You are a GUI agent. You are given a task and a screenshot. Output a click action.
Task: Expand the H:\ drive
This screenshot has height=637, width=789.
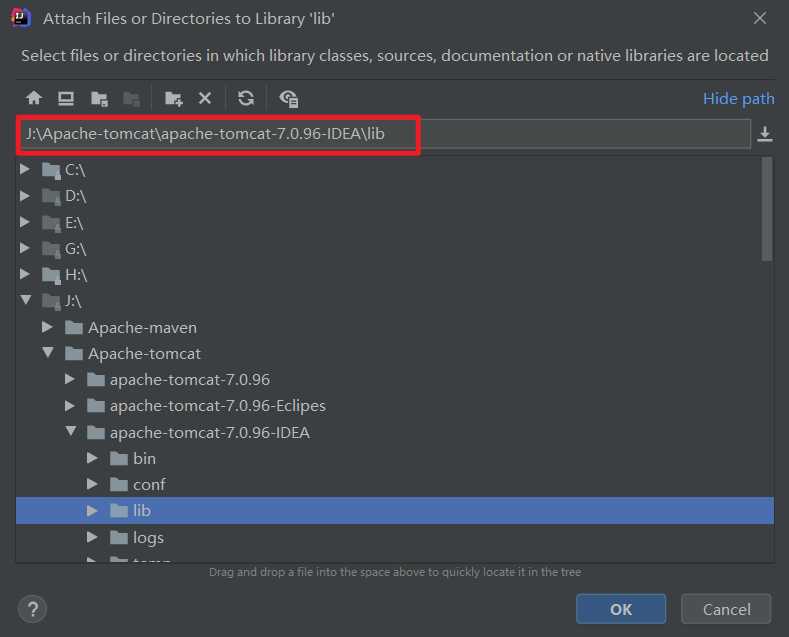pyautogui.click(x=24, y=274)
